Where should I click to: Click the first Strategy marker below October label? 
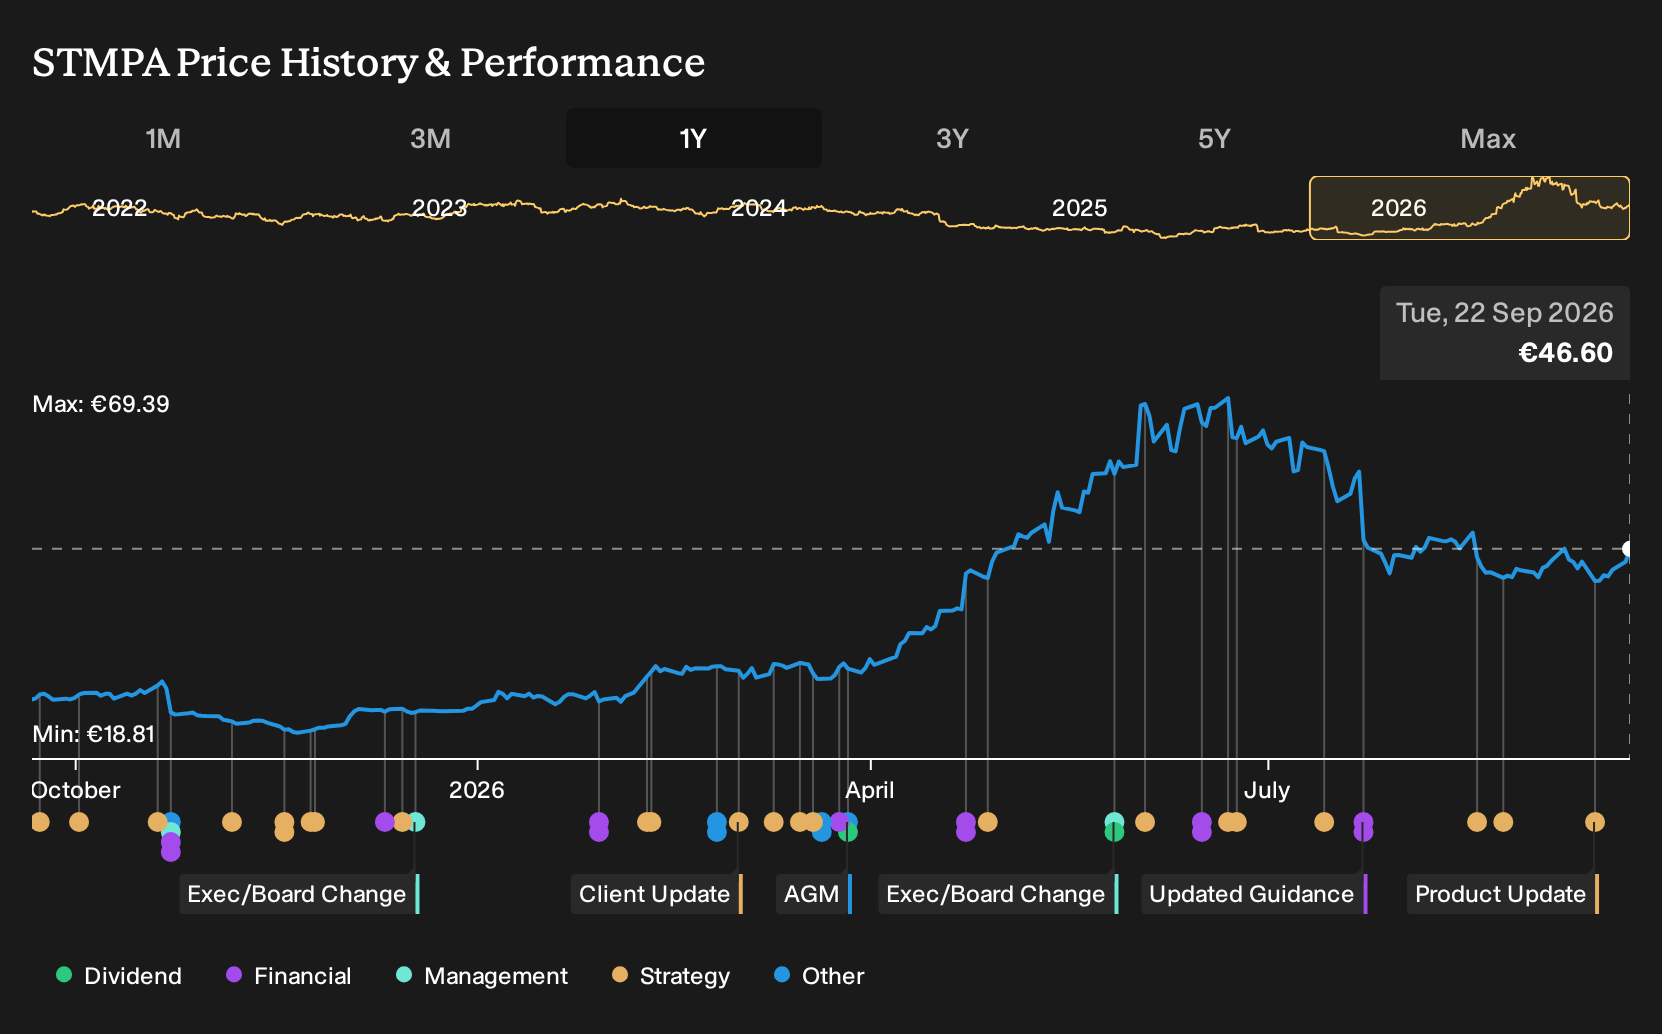pos(40,822)
